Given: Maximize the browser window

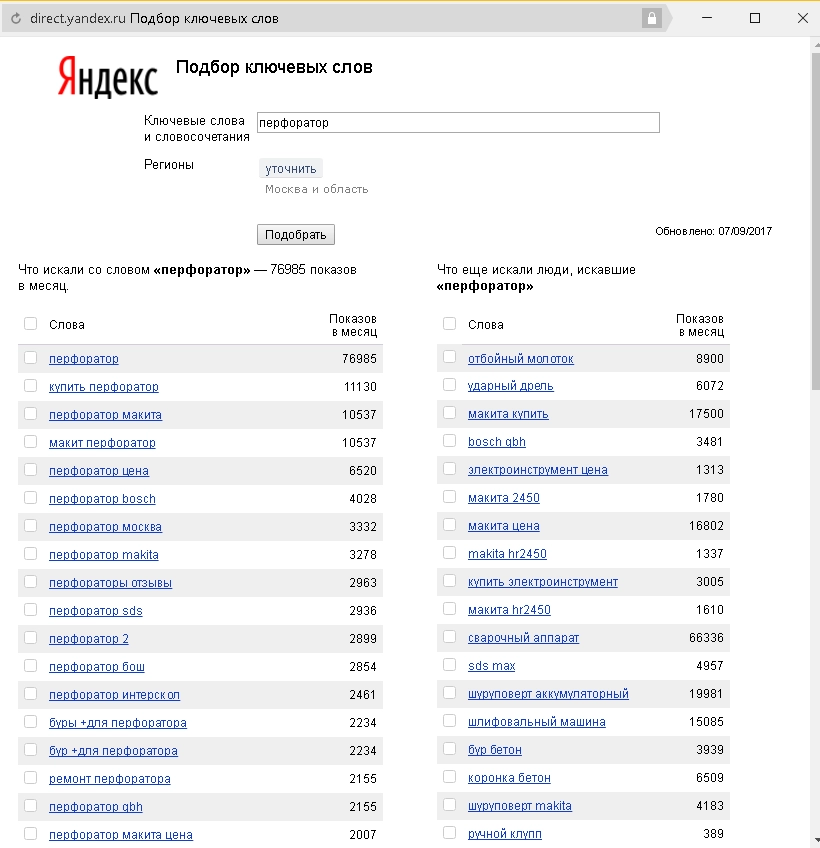Looking at the screenshot, I should [x=755, y=18].
